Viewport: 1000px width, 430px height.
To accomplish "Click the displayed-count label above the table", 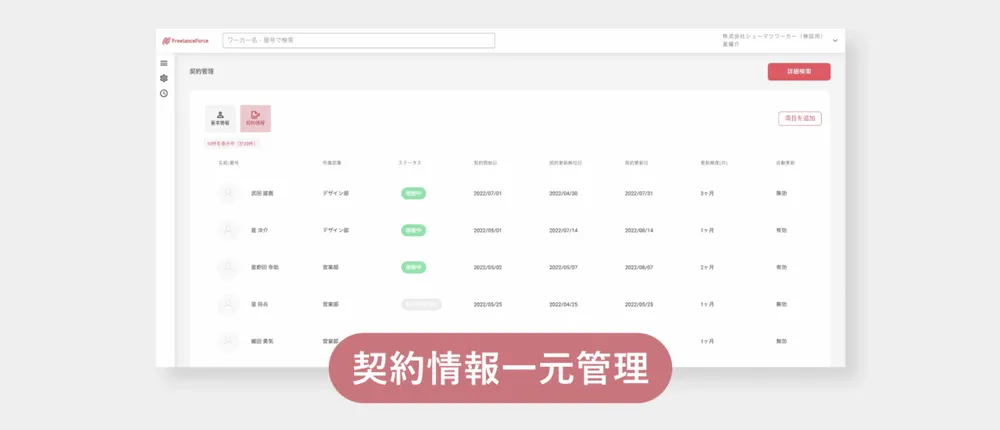I will [x=231, y=144].
